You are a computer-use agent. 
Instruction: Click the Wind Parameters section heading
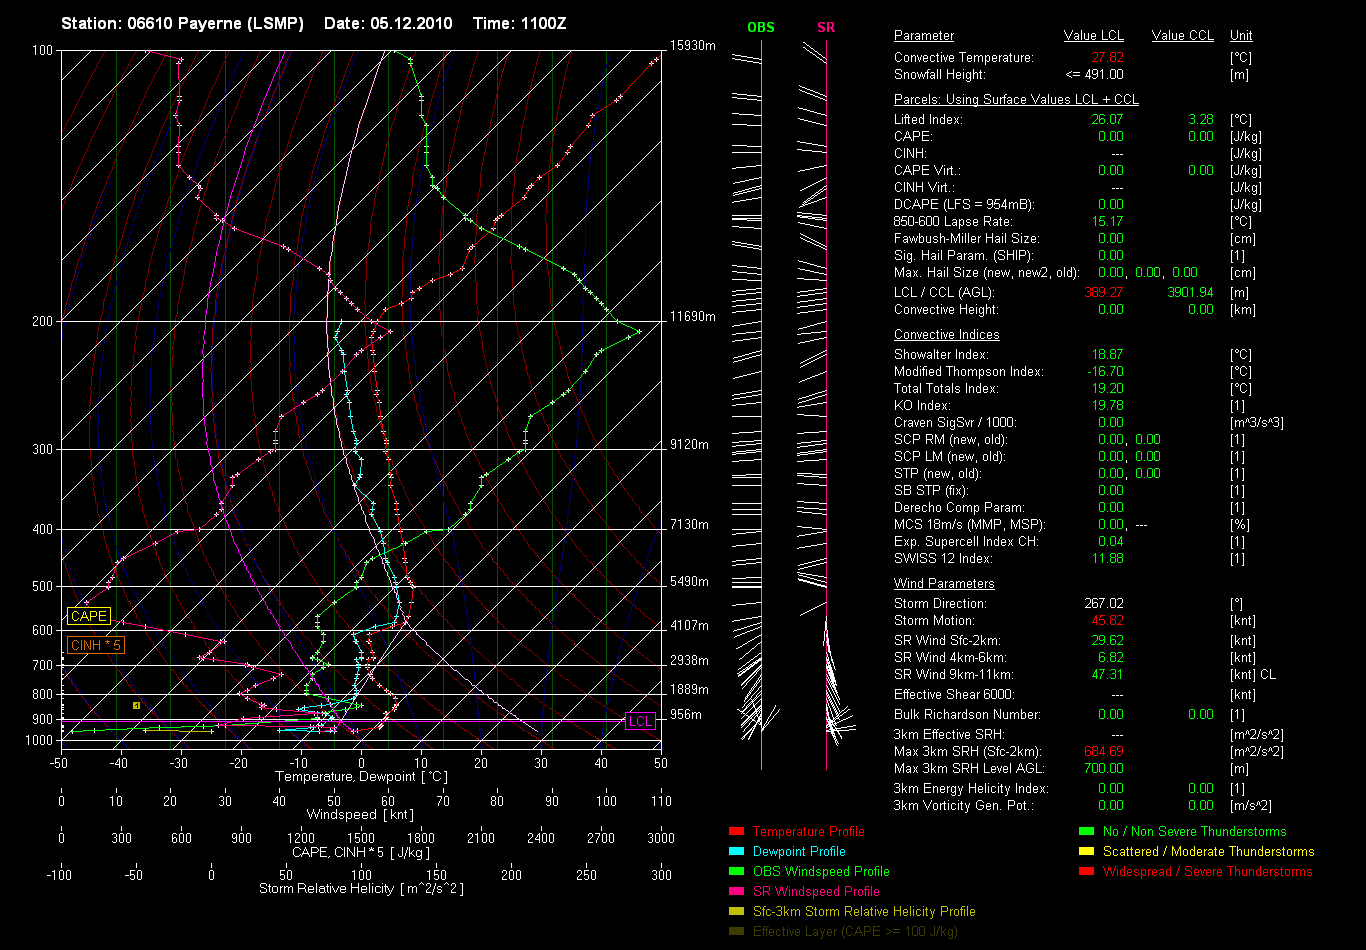click(944, 584)
